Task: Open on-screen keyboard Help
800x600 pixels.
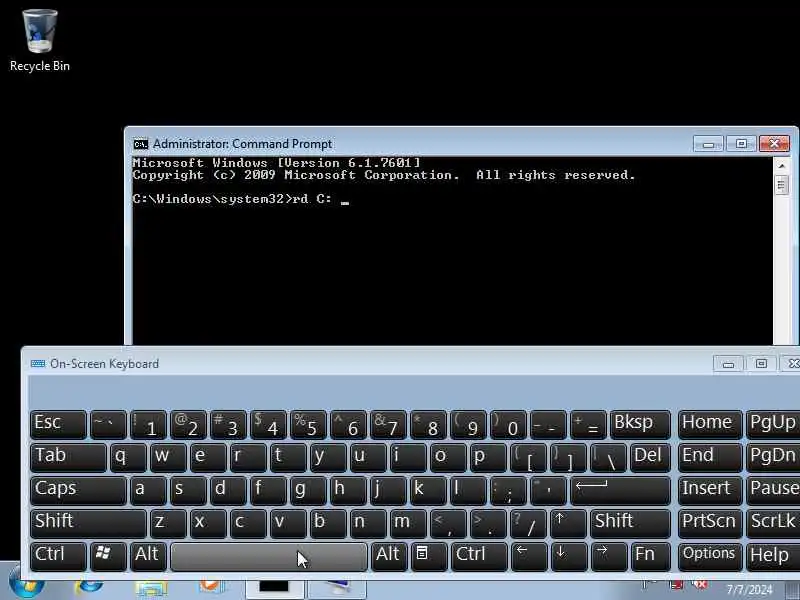Action: tap(773, 556)
